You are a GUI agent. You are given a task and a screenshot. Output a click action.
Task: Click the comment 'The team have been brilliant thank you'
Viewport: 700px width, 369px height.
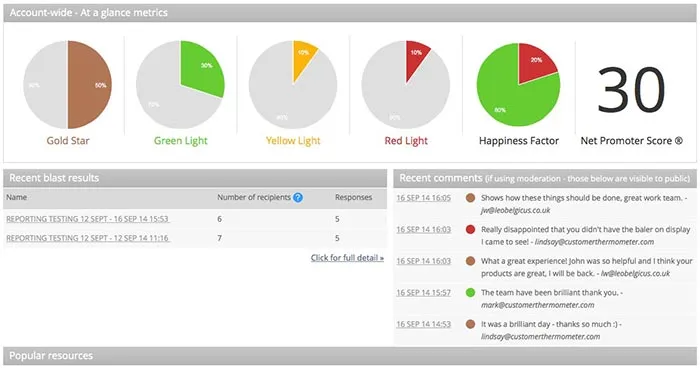tap(550, 293)
